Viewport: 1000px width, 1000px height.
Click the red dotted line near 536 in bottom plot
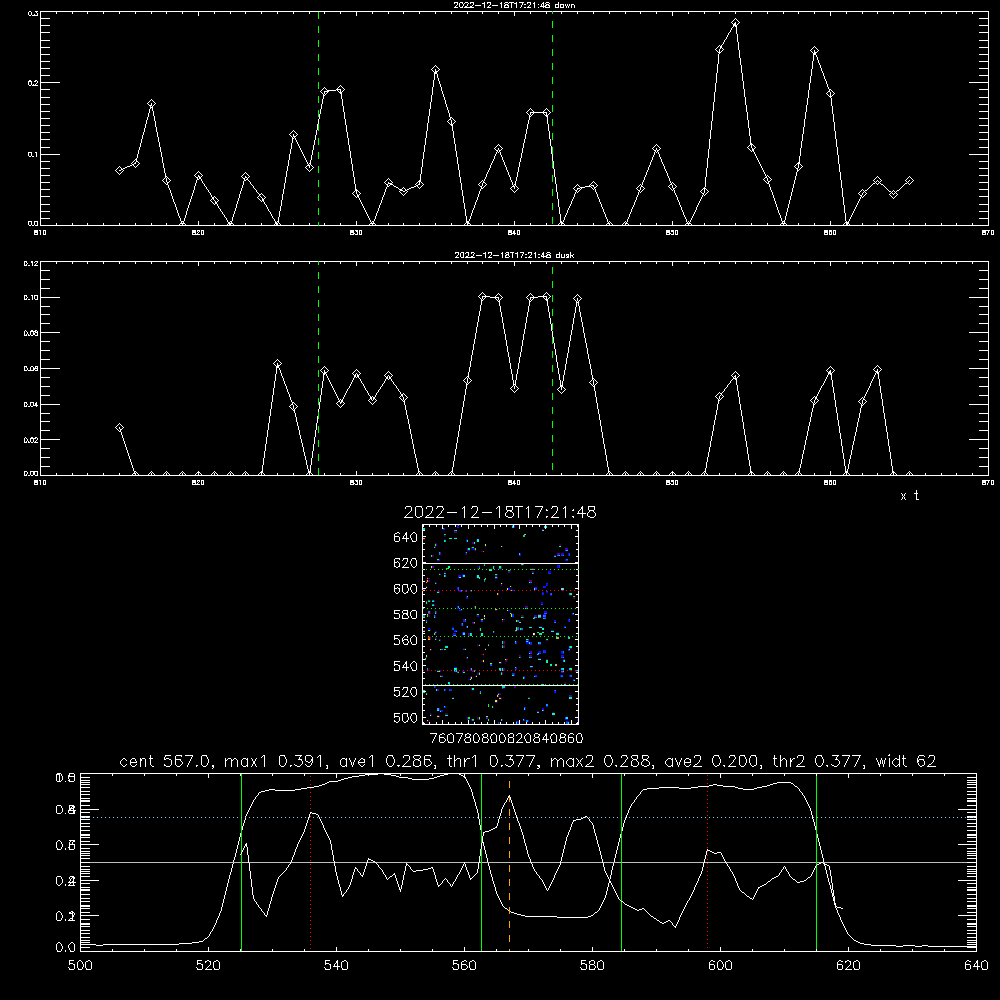click(x=311, y=861)
